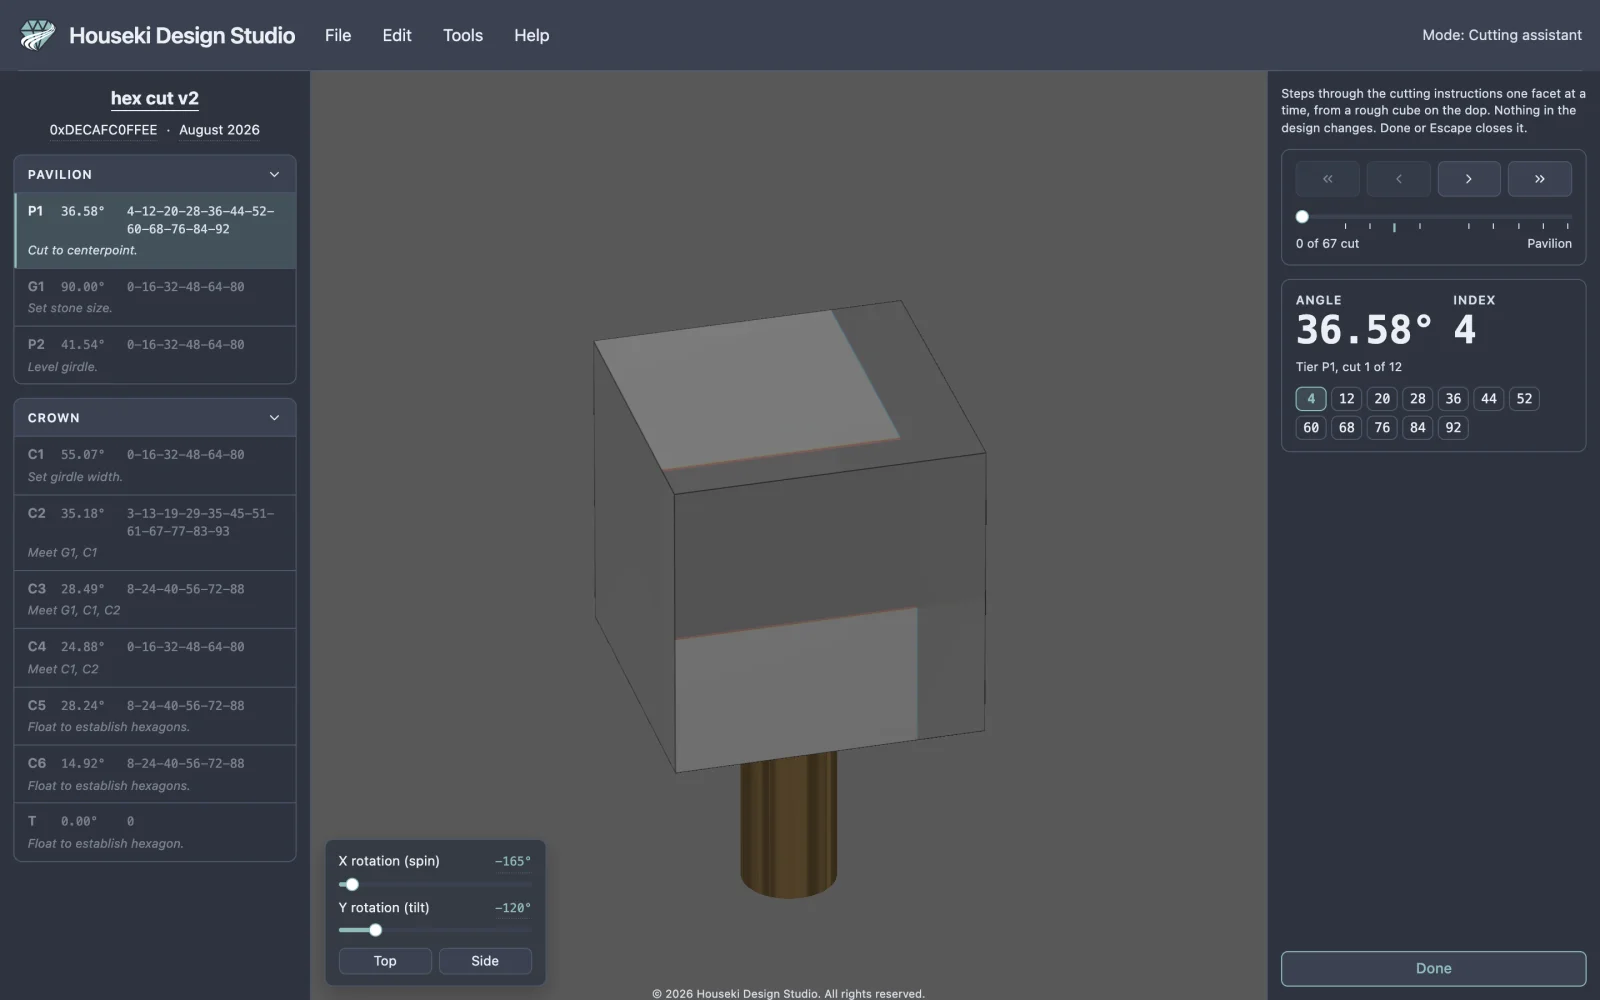Screen dimensions: 1600x1000
Task: Select index 4 chip
Action: [x=1311, y=399]
